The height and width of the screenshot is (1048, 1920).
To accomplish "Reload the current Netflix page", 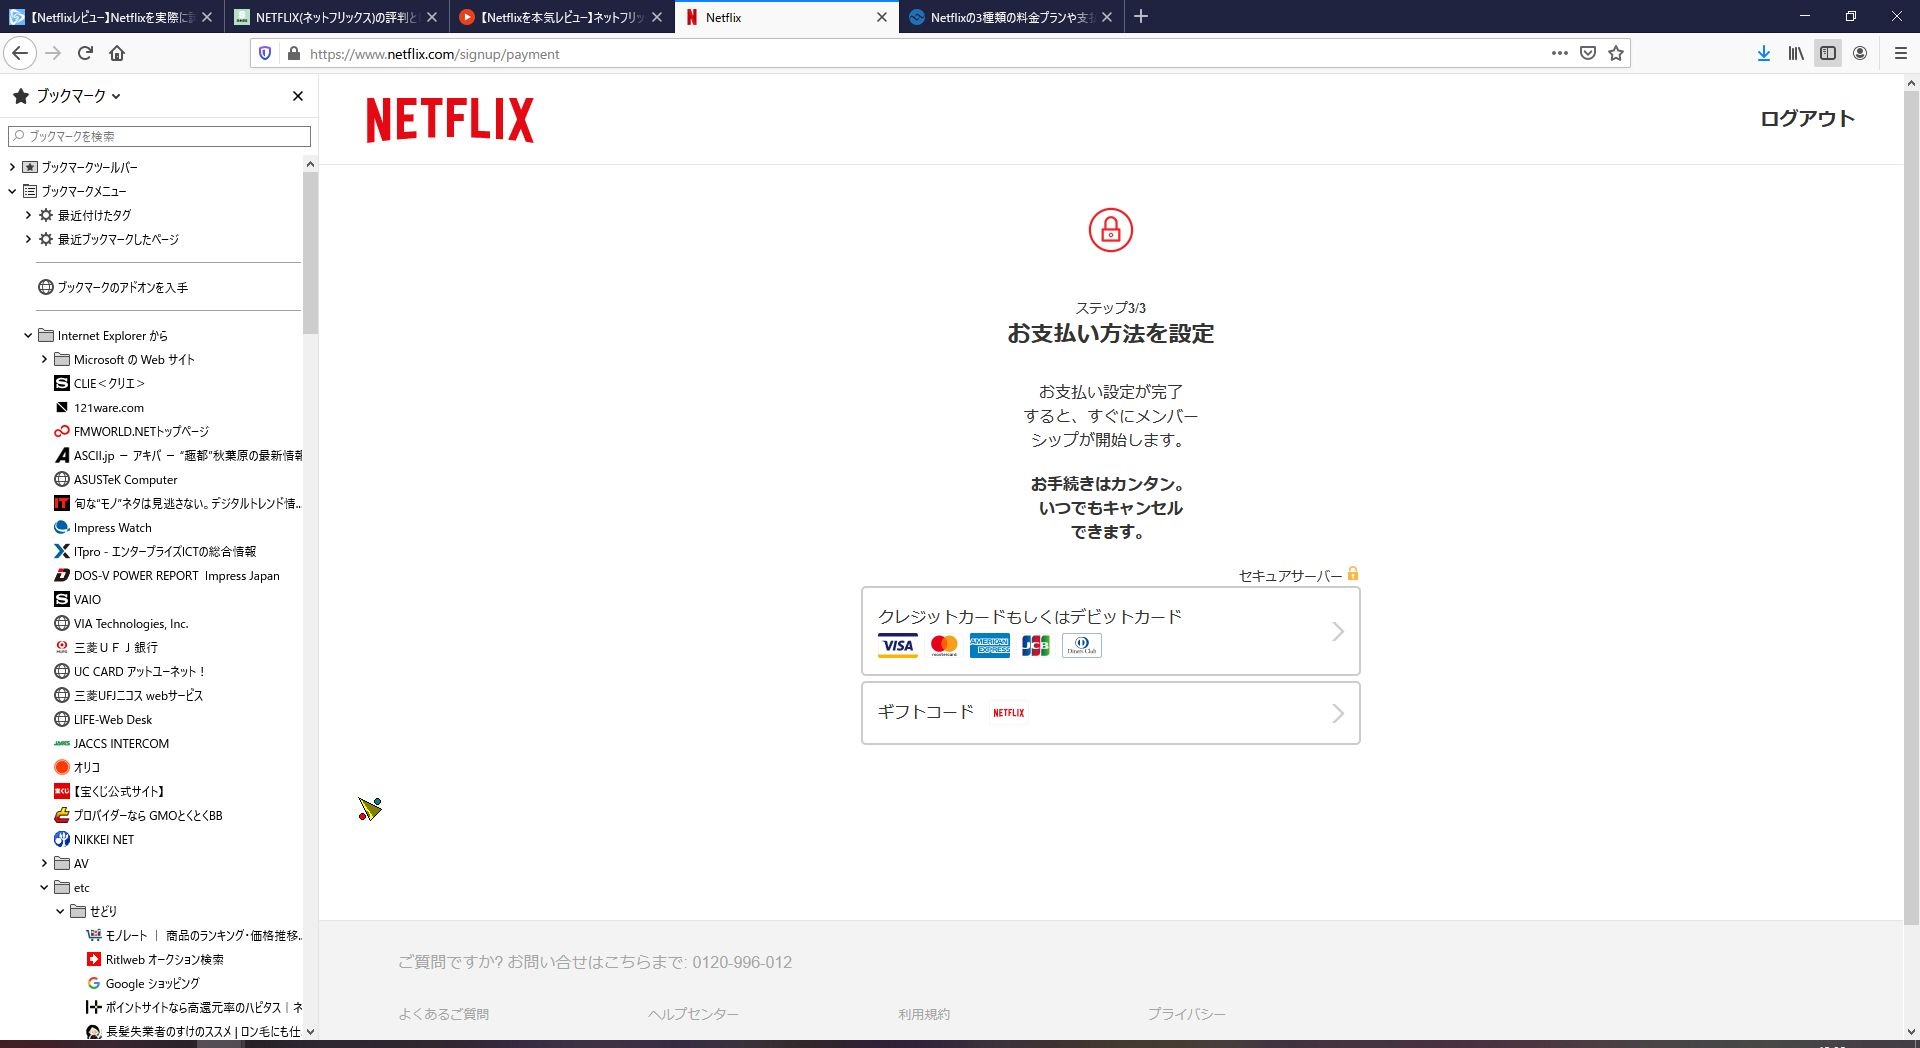I will [85, 53].
